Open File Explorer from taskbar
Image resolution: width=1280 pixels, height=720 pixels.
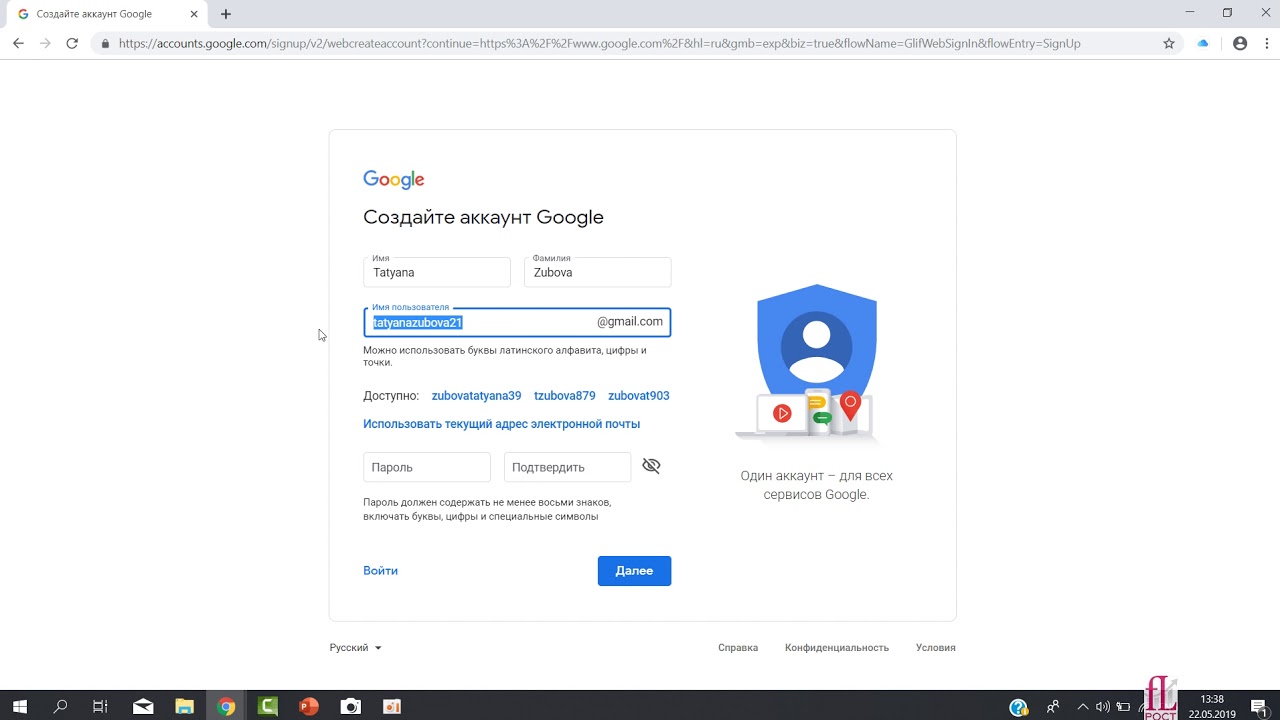click(184, 706)
